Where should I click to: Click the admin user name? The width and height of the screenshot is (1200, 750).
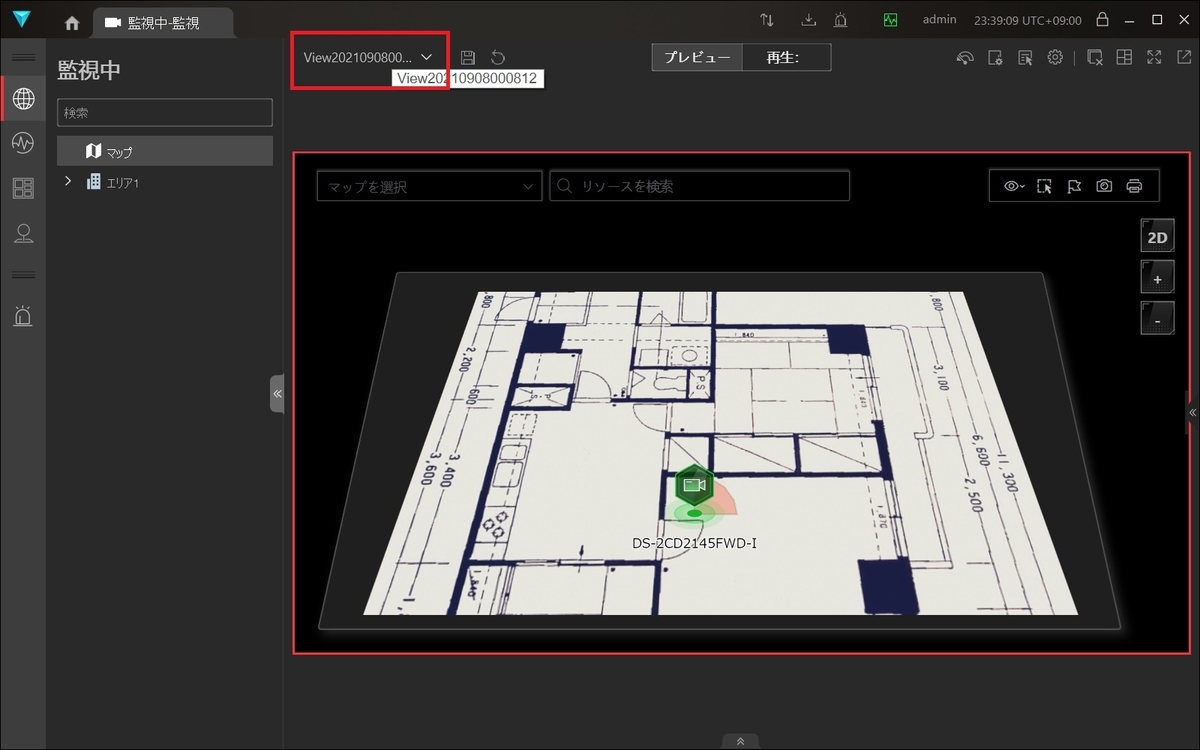(x=939, y=20)
